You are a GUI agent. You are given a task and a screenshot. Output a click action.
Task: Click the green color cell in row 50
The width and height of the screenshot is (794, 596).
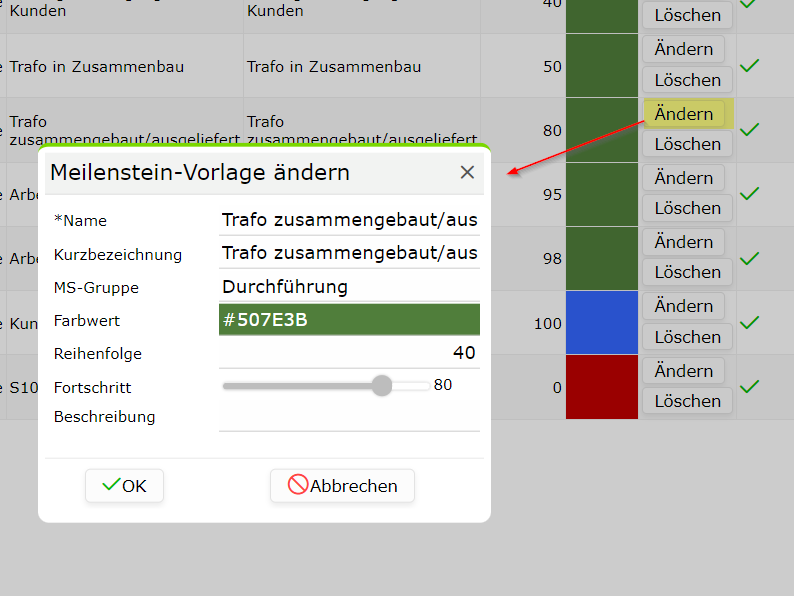pyautogui.click(x=602, y=66)
